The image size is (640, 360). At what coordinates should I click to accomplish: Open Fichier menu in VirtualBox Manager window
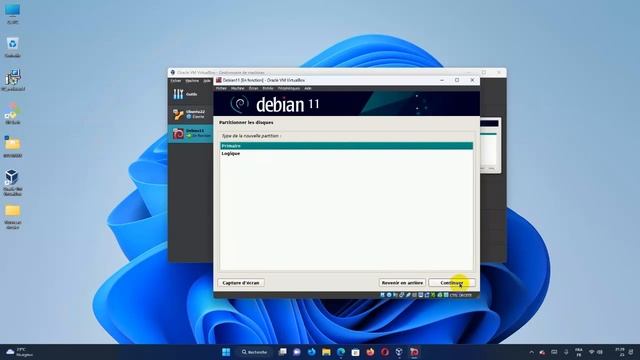click(176, 81)
